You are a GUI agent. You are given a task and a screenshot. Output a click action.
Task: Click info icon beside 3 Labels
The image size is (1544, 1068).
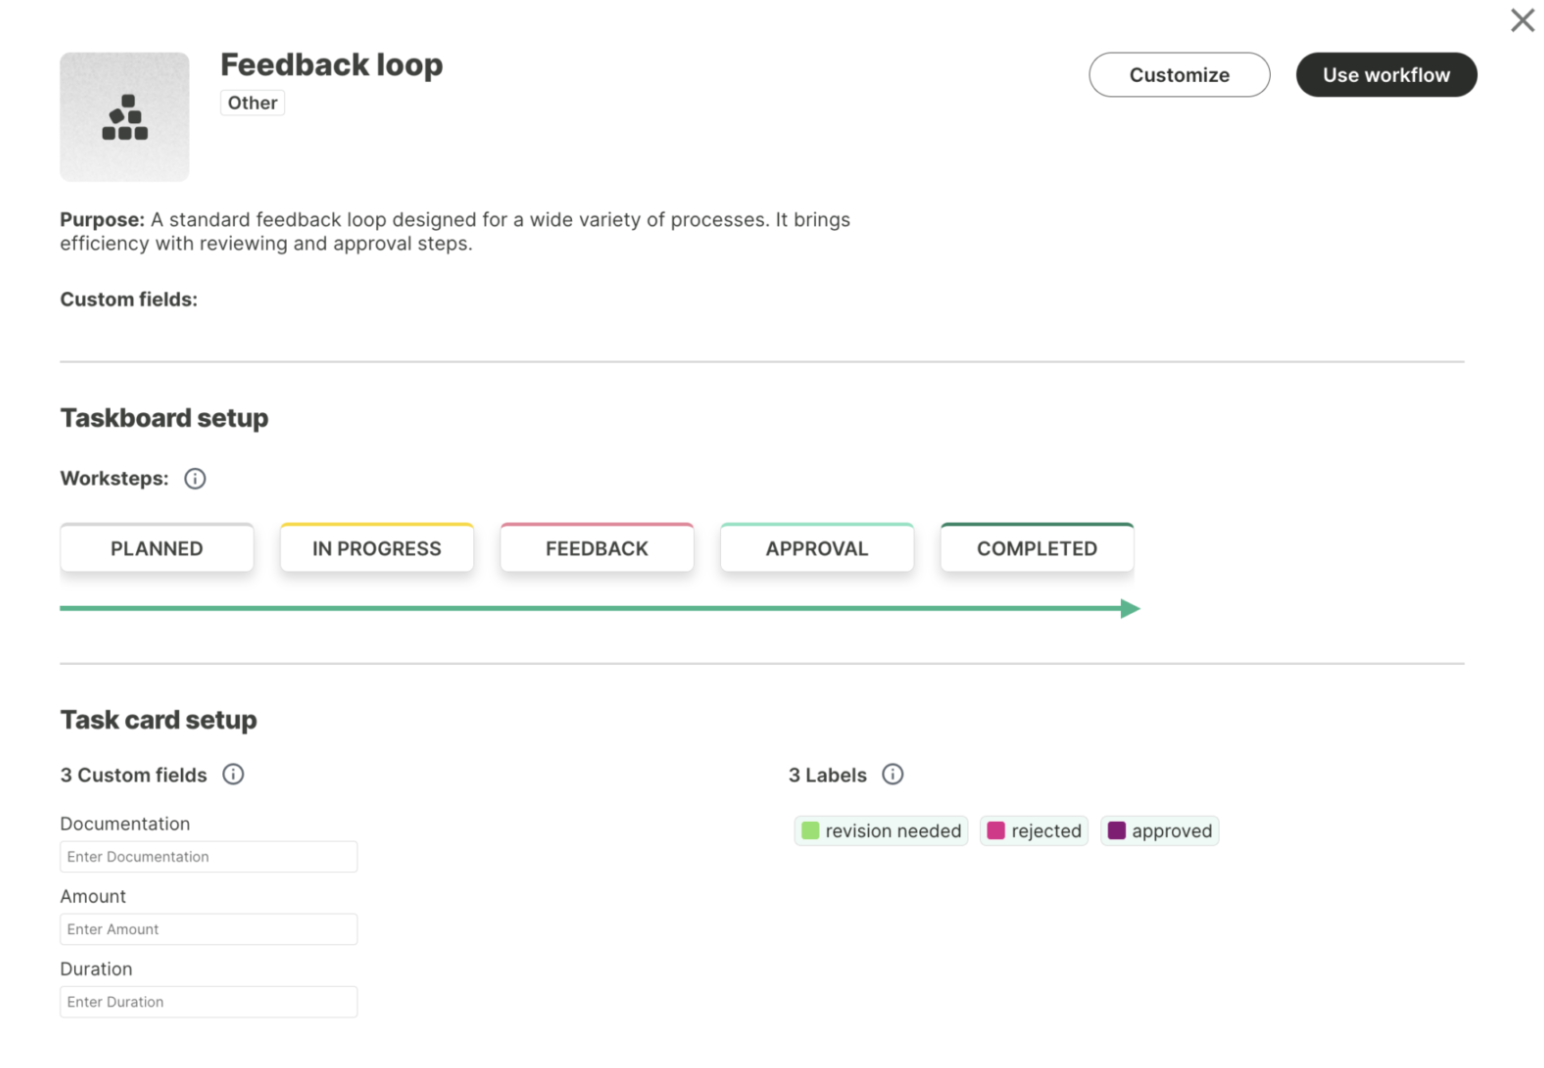(892, 774)
